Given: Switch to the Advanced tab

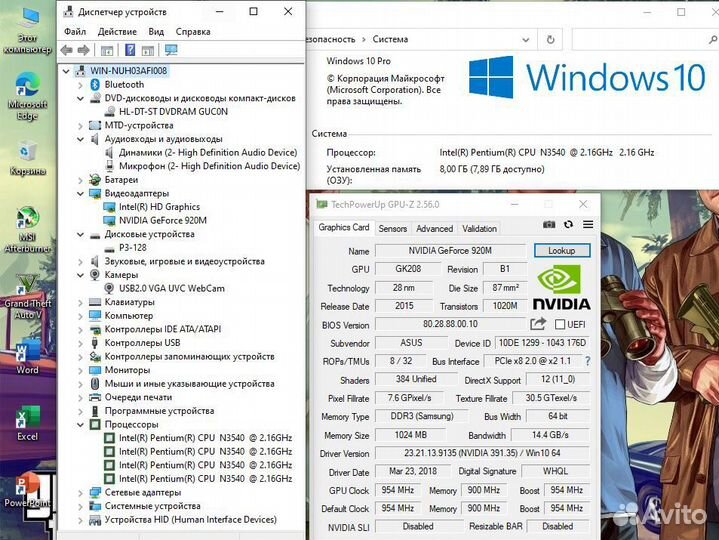Looking at the screenshot, I should click(x=434, y=228).
